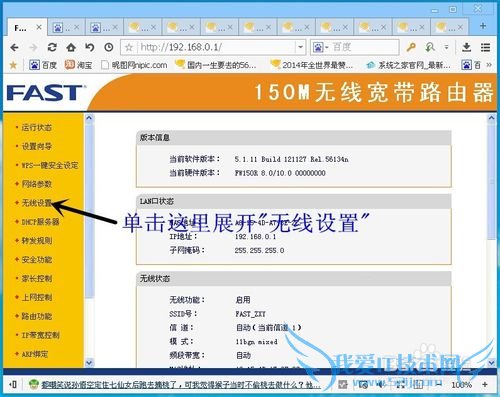Open WPS一键安全设定 menu item

pyautogui.click(x=50, y=165)
